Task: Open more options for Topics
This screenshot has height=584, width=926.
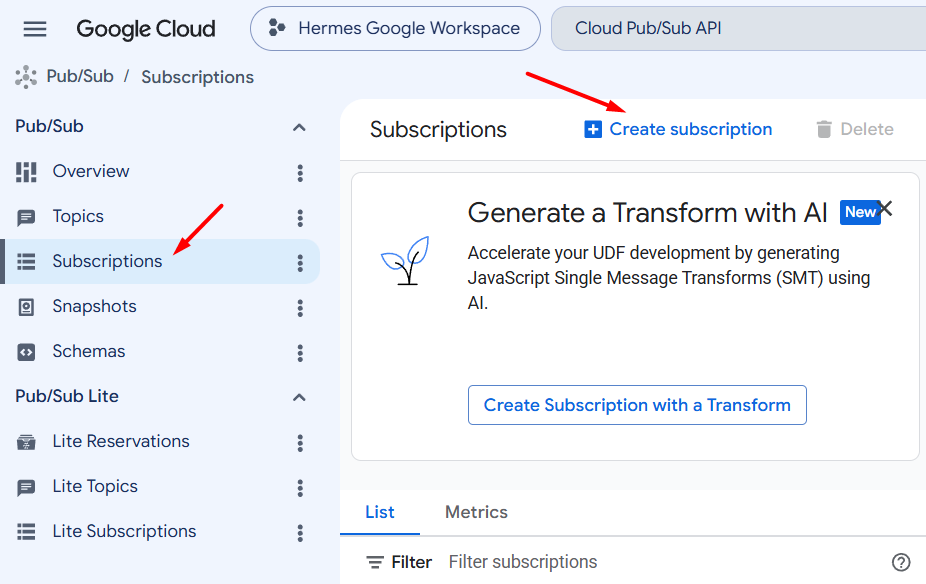Action: [300, 218]
